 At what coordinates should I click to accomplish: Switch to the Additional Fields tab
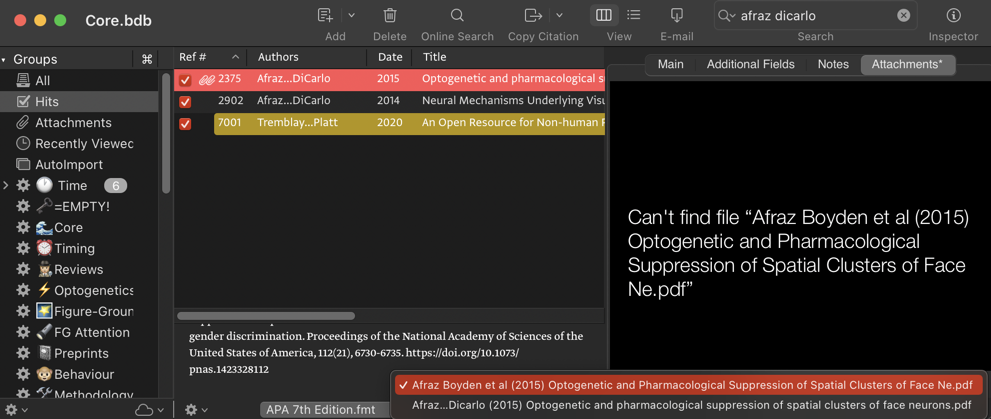point(750,64)
